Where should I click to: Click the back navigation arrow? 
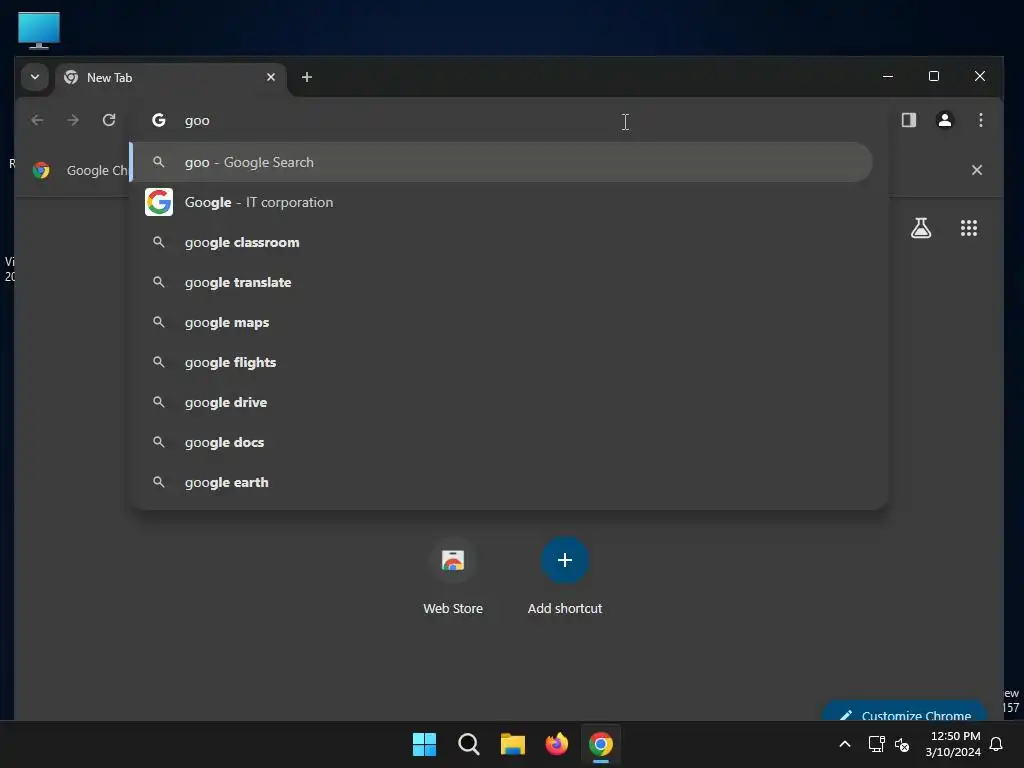click(37, 120)
